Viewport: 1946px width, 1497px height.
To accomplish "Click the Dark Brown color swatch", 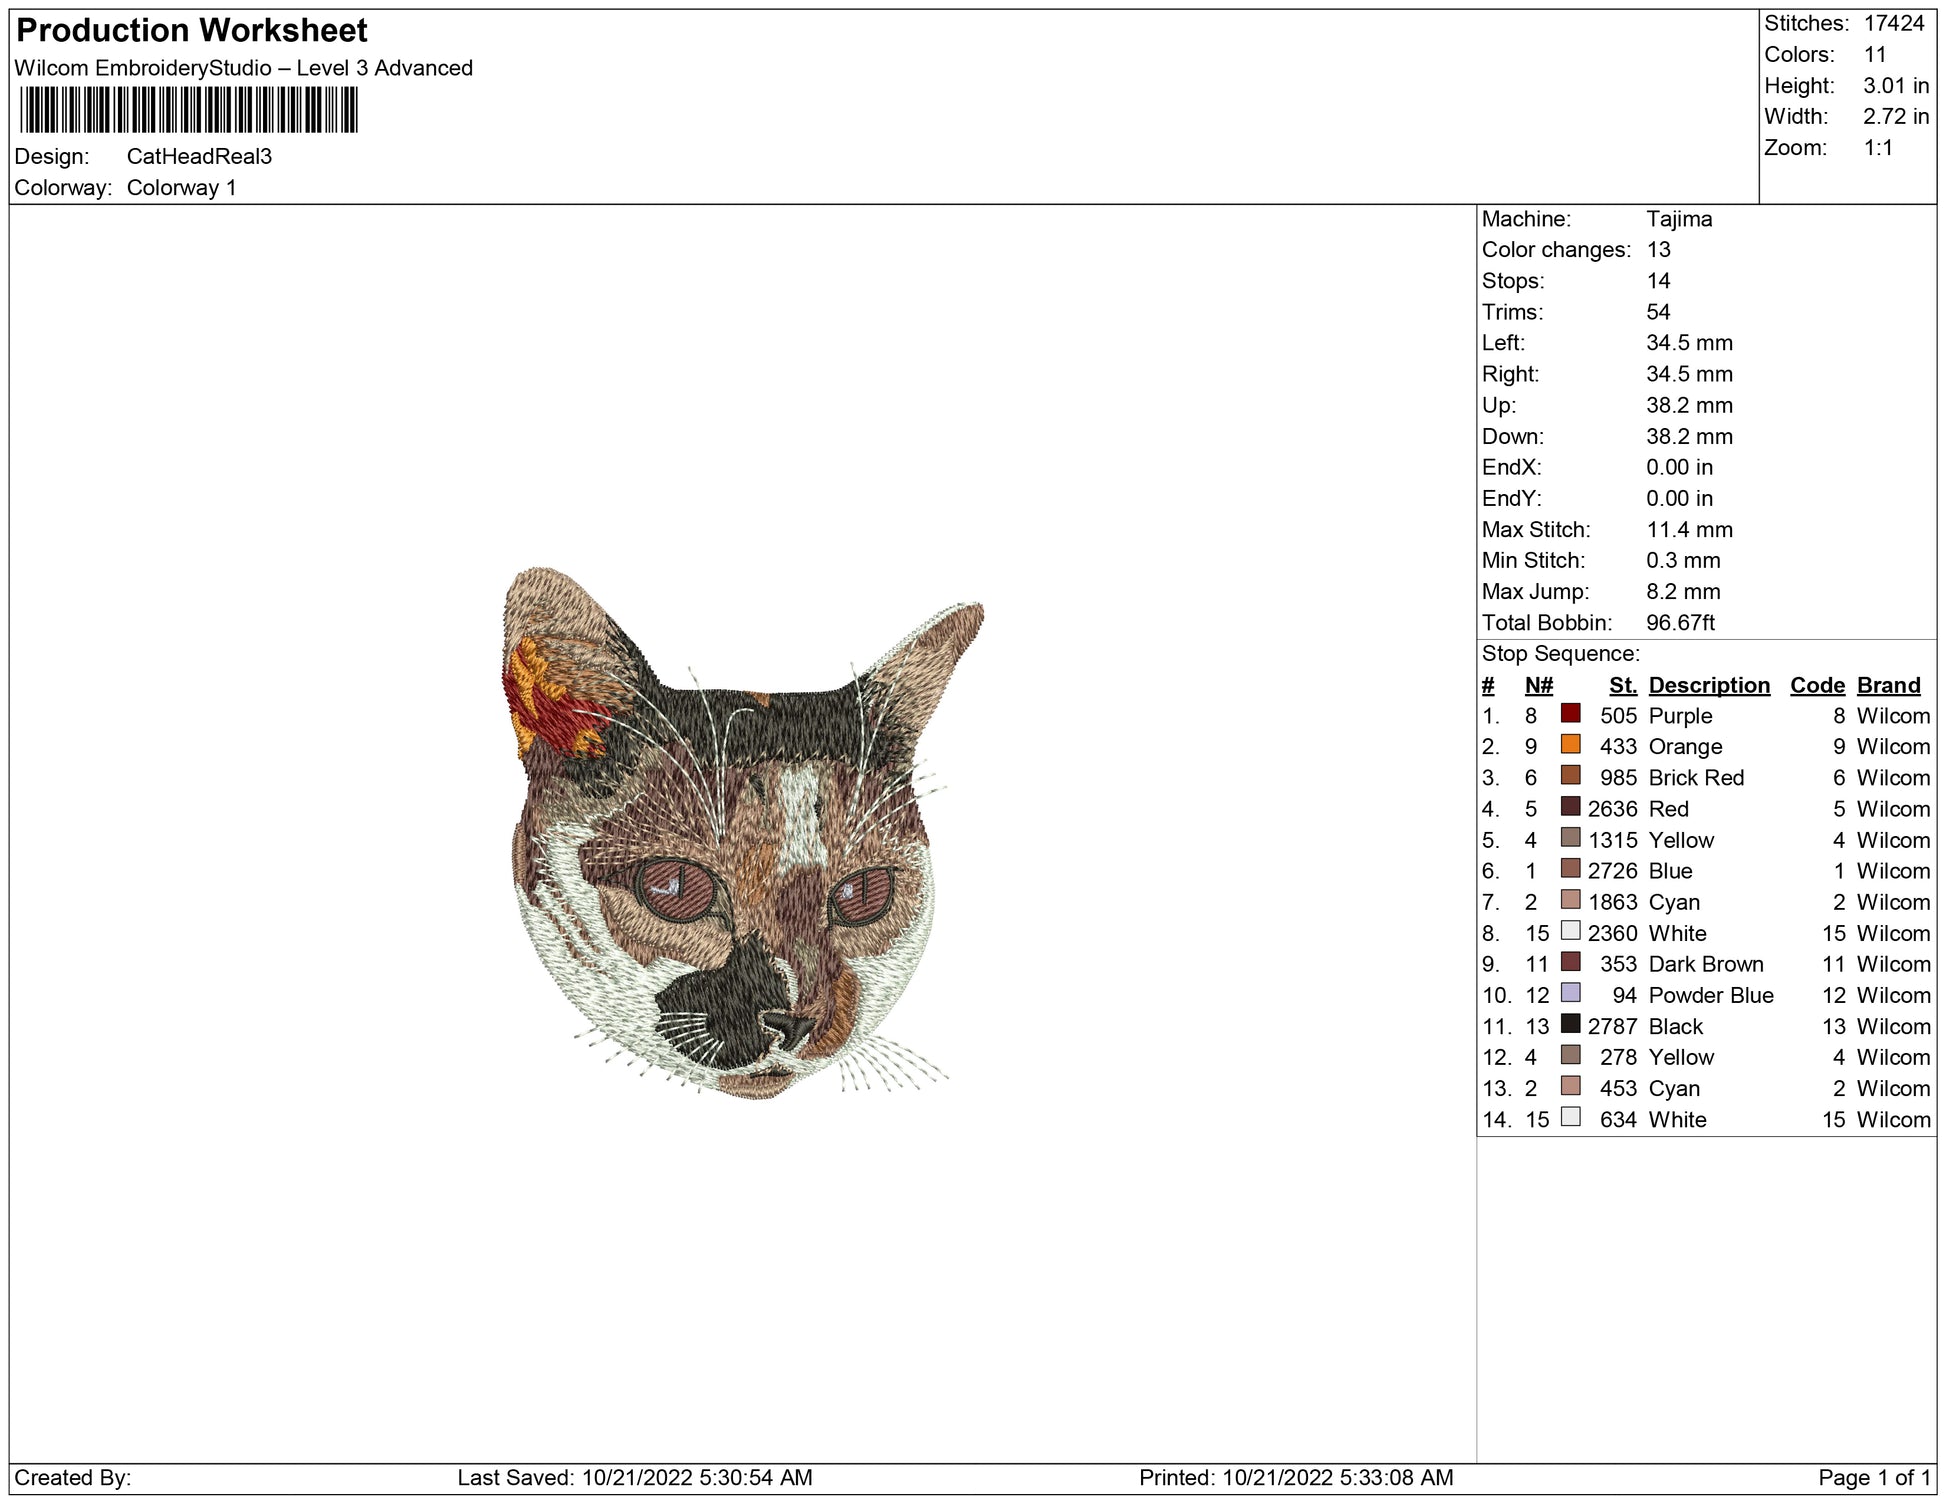I will [x=1570, y=962].
